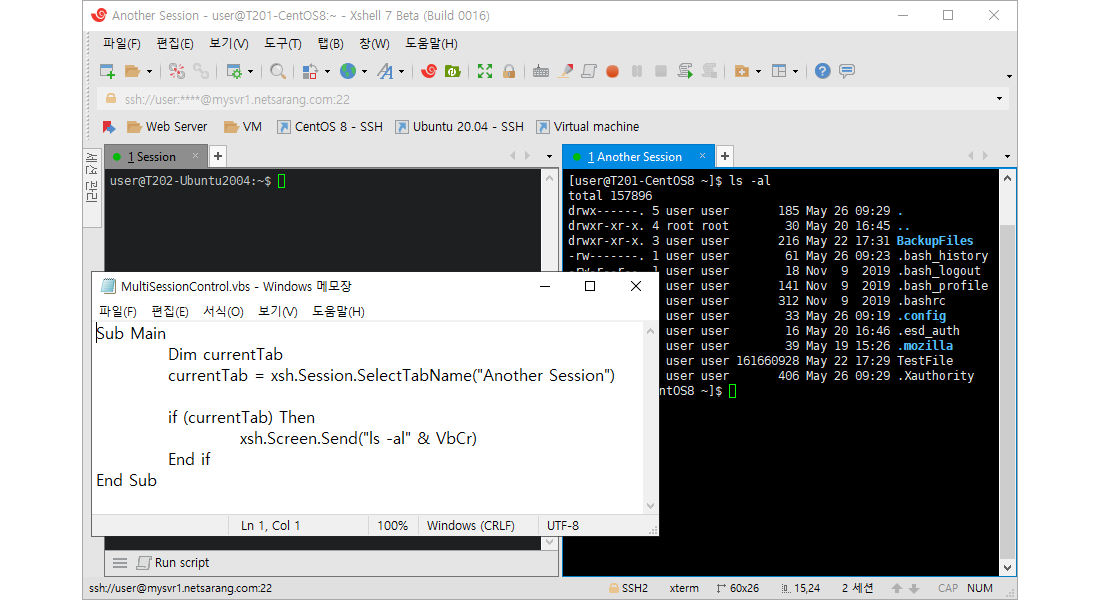Image resolution: width=1100 pixels, height=600 pixels.
Task: Add new tab beside Another Session
Action: [725, 156]
